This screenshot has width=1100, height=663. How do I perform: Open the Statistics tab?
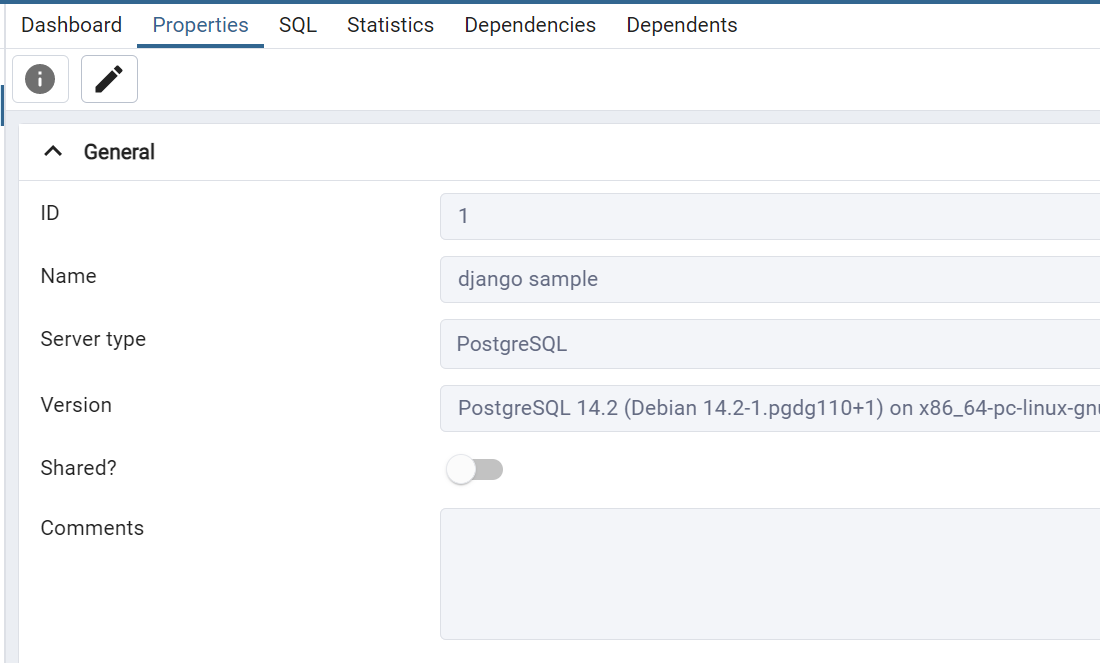(391, 25)
